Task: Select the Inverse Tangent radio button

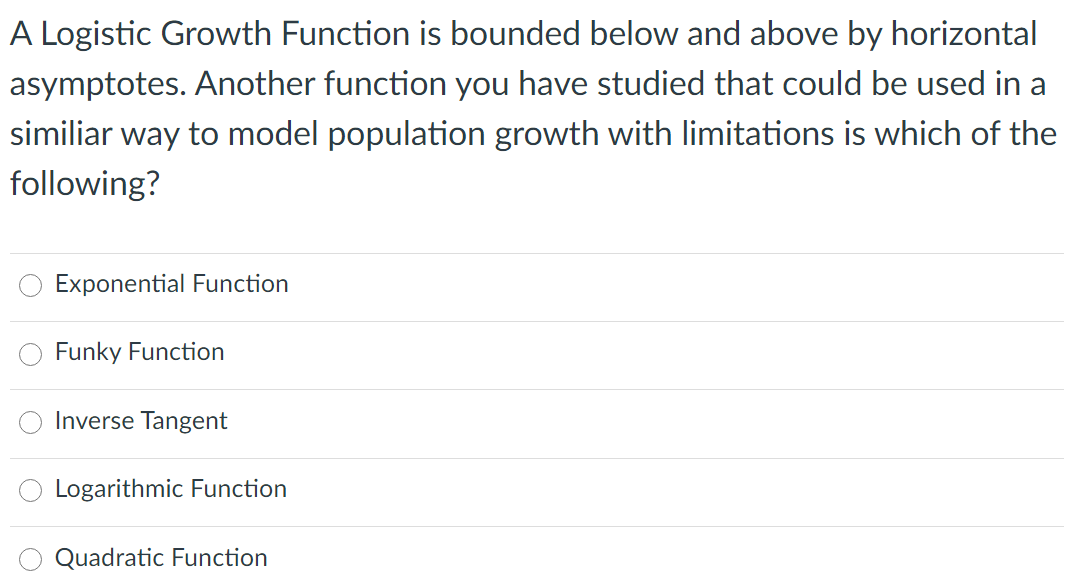Action: point(30,422)
